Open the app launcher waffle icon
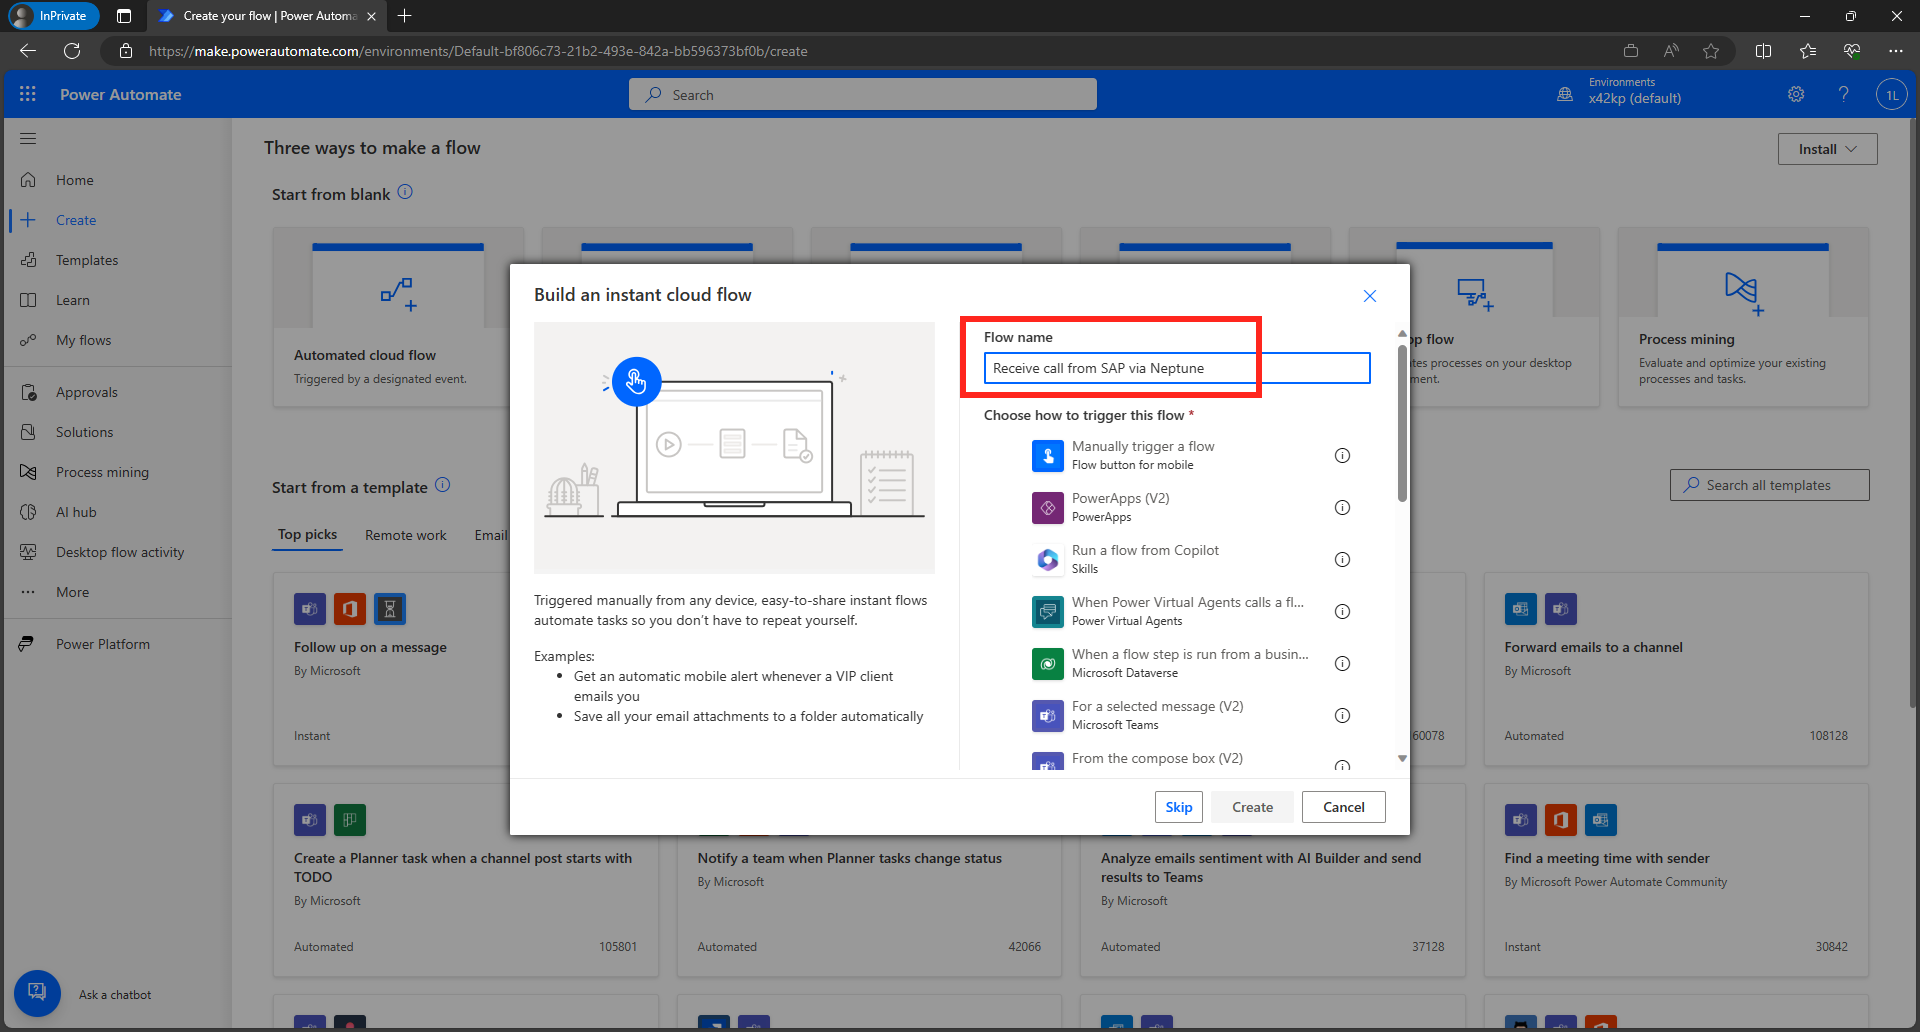Image resolution: width=1920 pixels, height=1032 pixels. point(28,94)
